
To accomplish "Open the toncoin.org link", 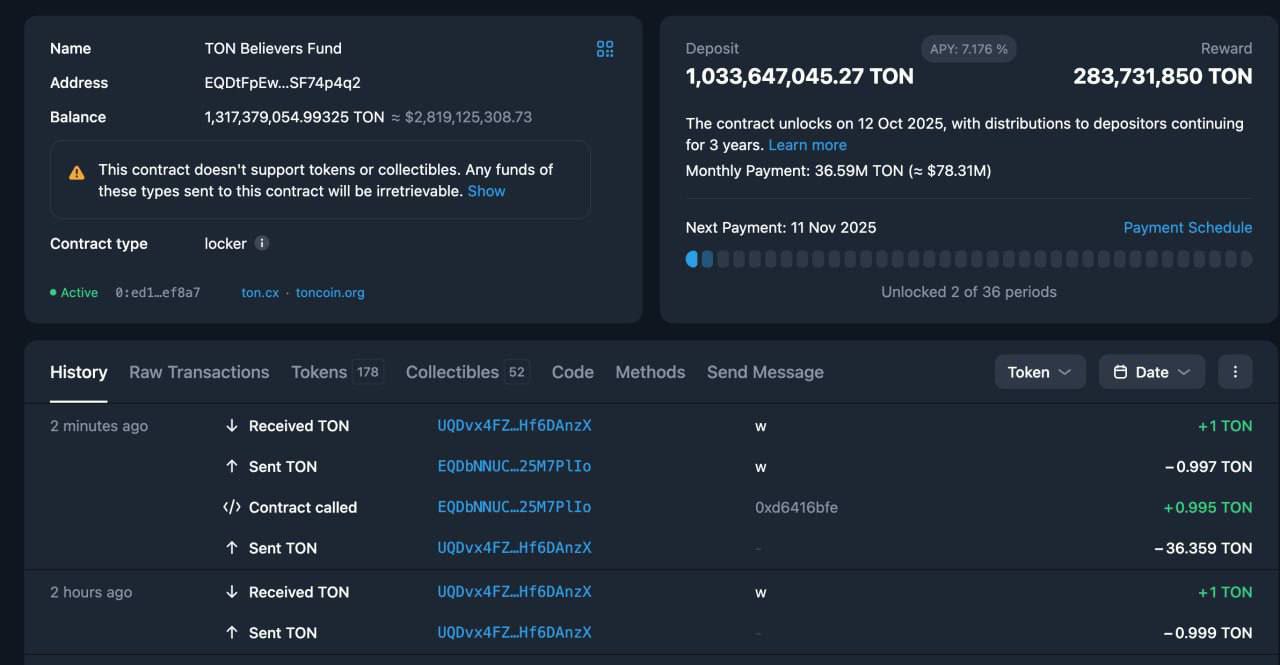I will 330,293.
